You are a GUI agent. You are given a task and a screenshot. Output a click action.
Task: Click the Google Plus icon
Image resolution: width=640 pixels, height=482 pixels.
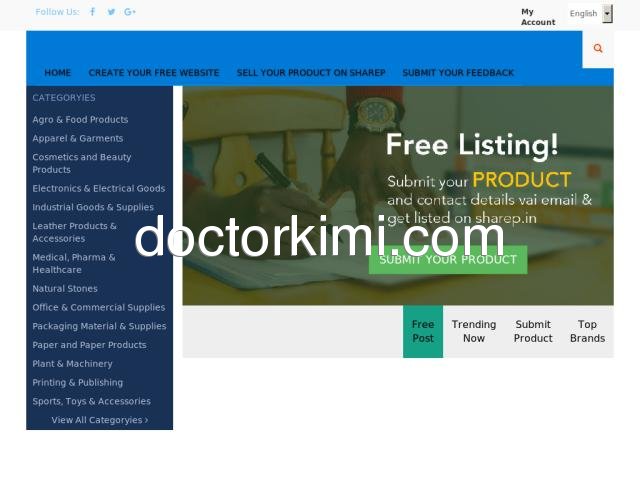(130, 12)
